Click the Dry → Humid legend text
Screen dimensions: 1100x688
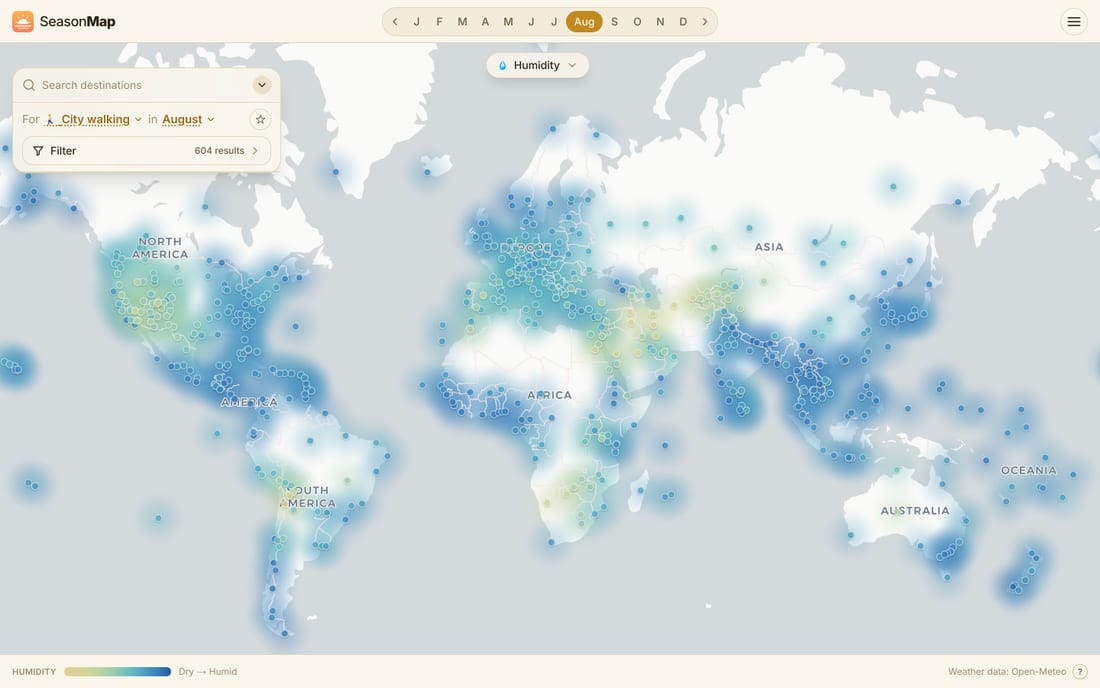pyautogui.click(x=208, y=672)
